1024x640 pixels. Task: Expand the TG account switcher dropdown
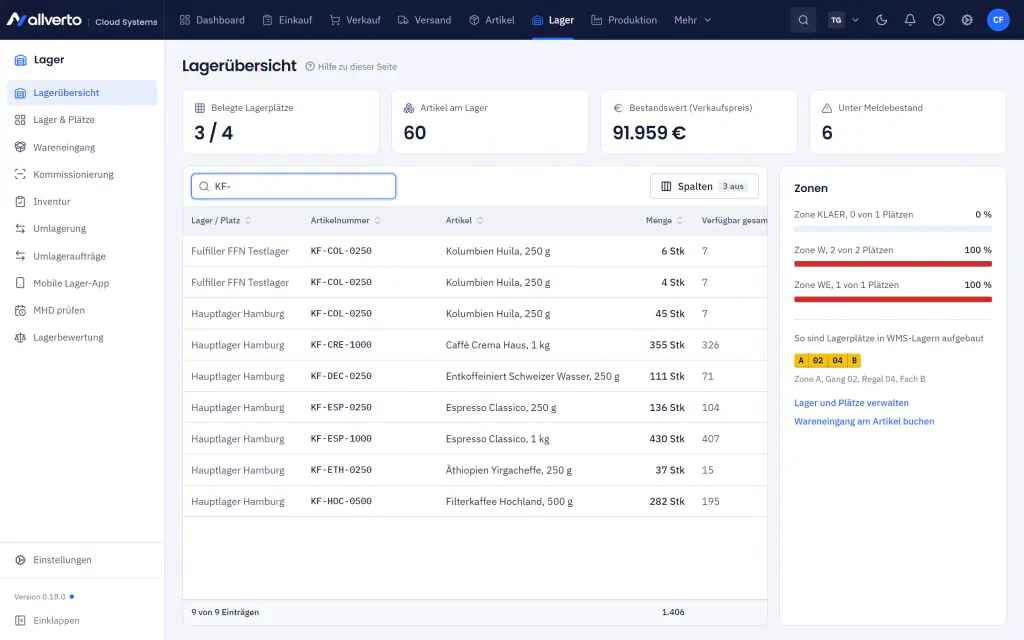tap(843, 20)
